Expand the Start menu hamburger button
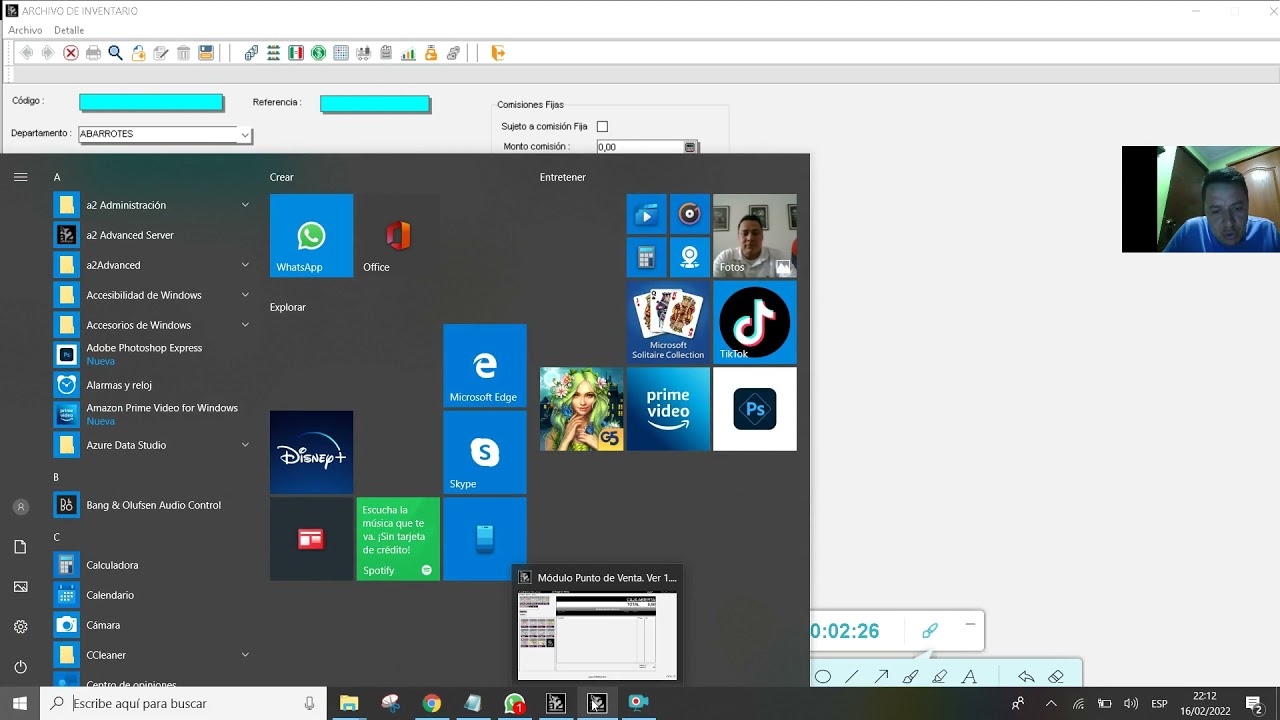1280x720 pixels. coord(20,177)
